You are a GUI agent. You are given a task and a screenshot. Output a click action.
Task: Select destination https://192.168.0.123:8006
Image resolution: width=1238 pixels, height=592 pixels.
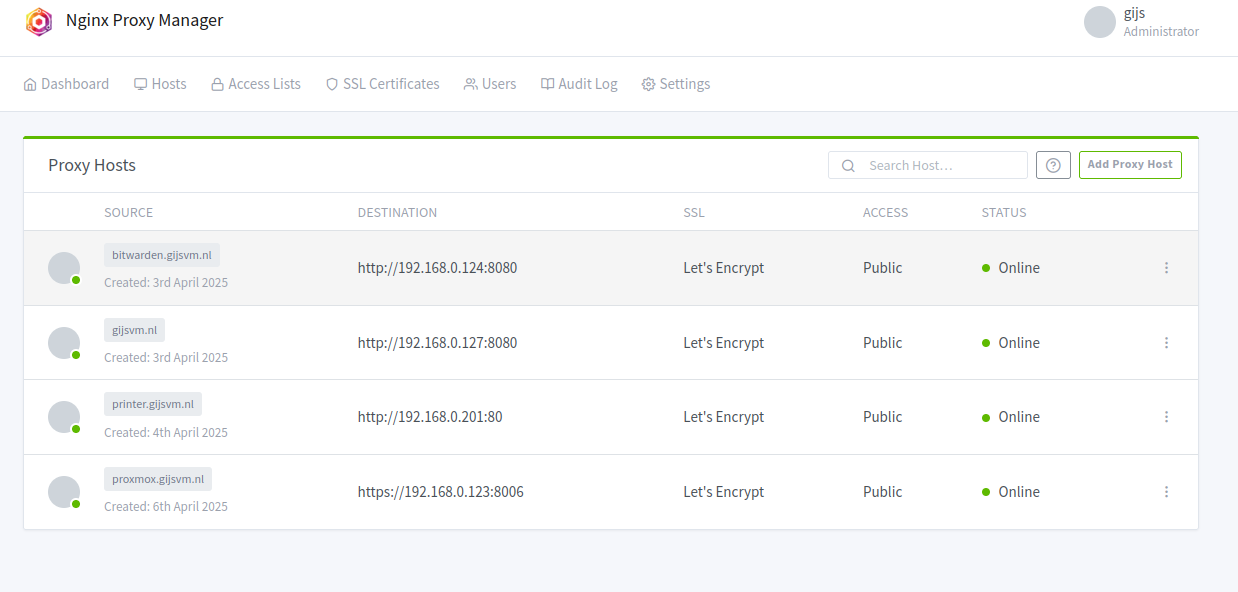[x=441, y=492]
